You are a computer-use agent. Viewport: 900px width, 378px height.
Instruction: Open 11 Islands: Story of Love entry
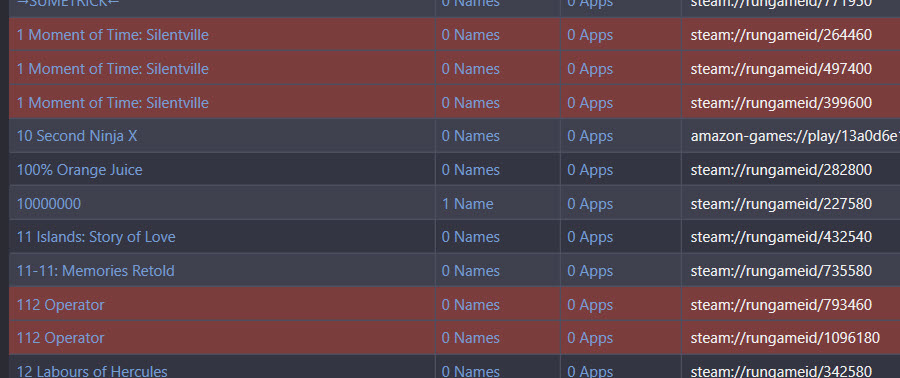point(96,237)
